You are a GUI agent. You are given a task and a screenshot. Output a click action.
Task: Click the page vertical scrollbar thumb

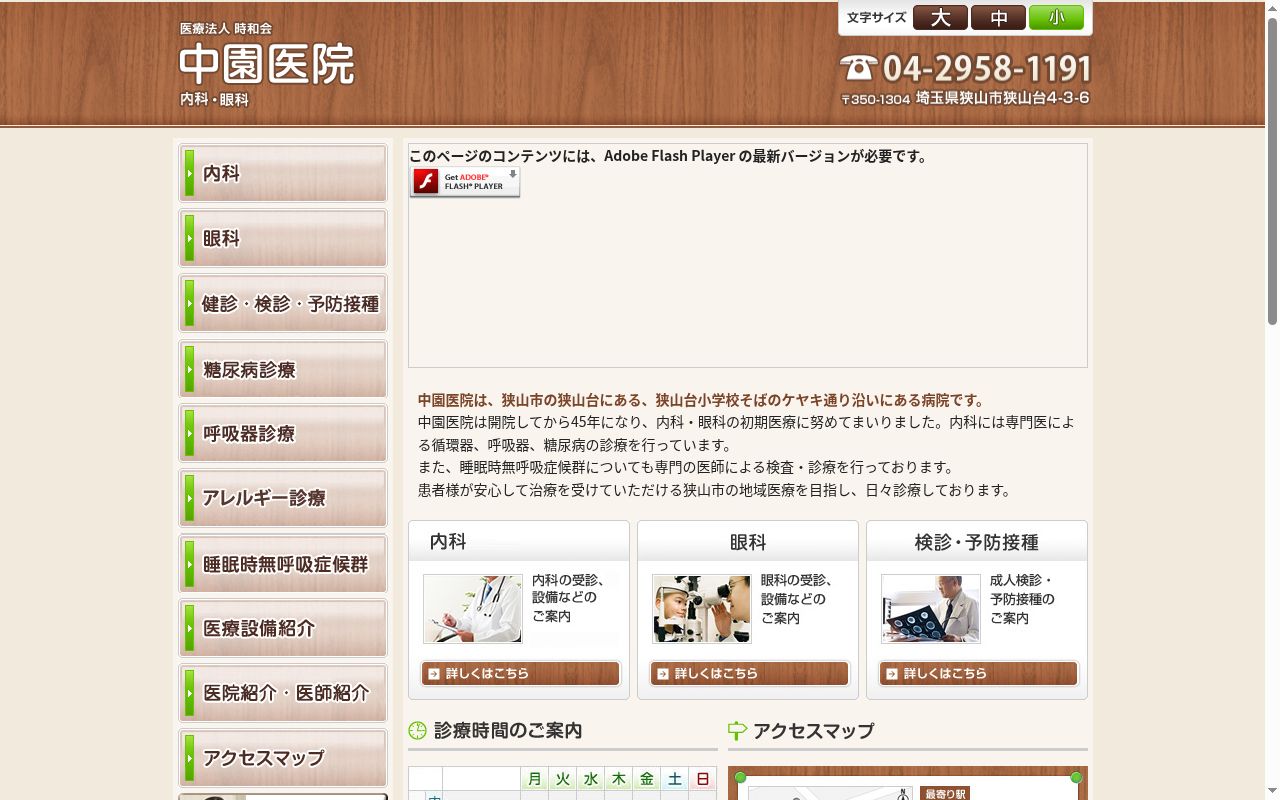(1272, 170)
